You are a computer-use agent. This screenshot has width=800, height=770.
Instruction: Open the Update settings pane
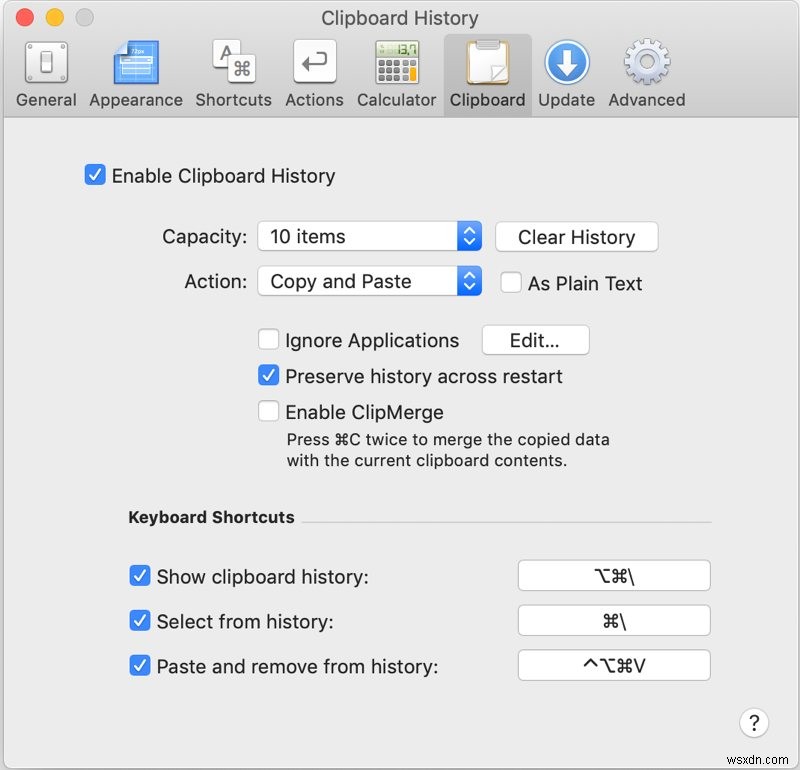point(566,62)
